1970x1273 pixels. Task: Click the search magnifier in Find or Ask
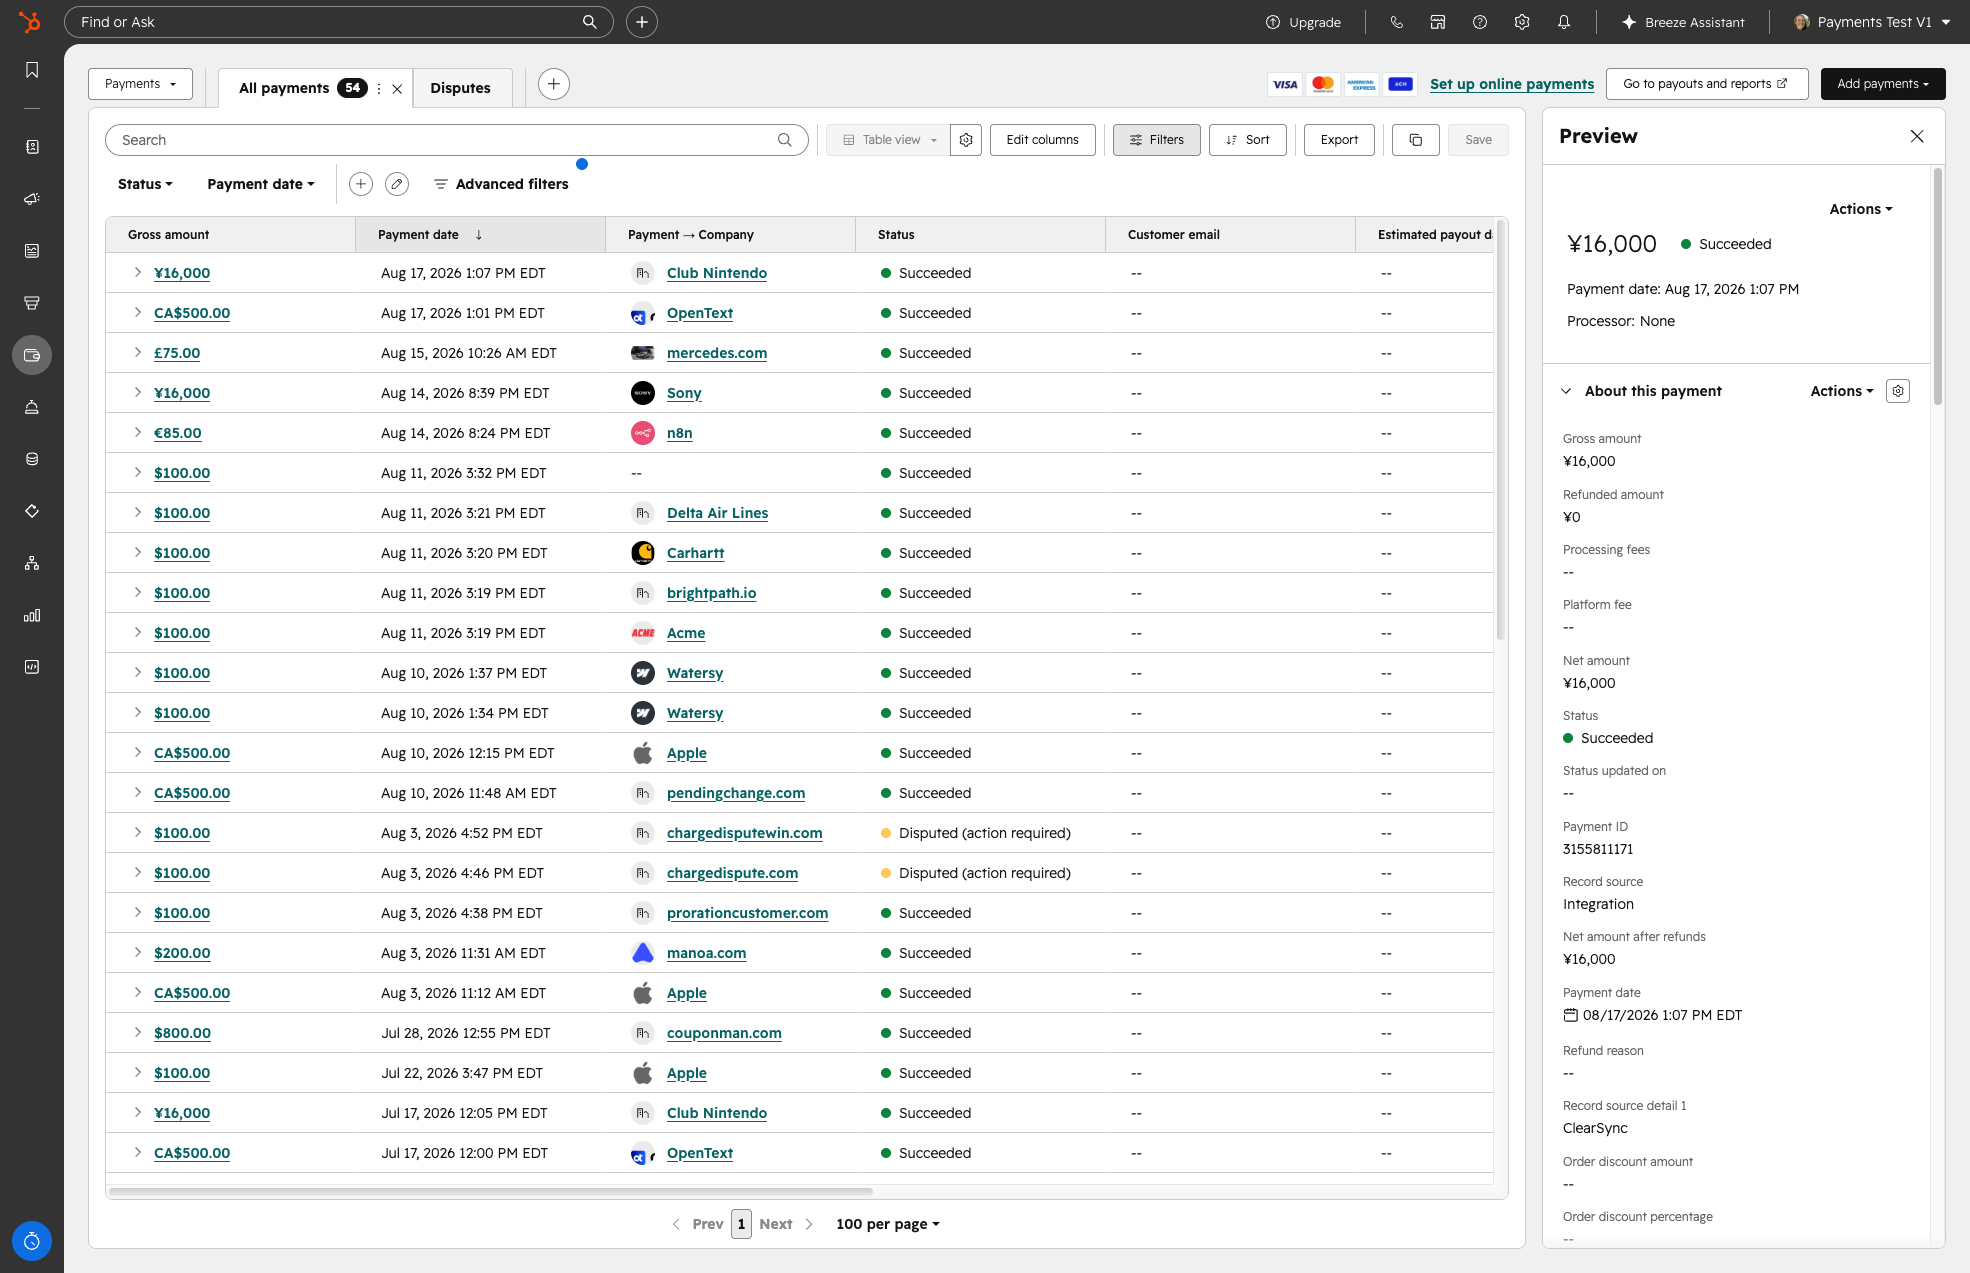(590, 22)
